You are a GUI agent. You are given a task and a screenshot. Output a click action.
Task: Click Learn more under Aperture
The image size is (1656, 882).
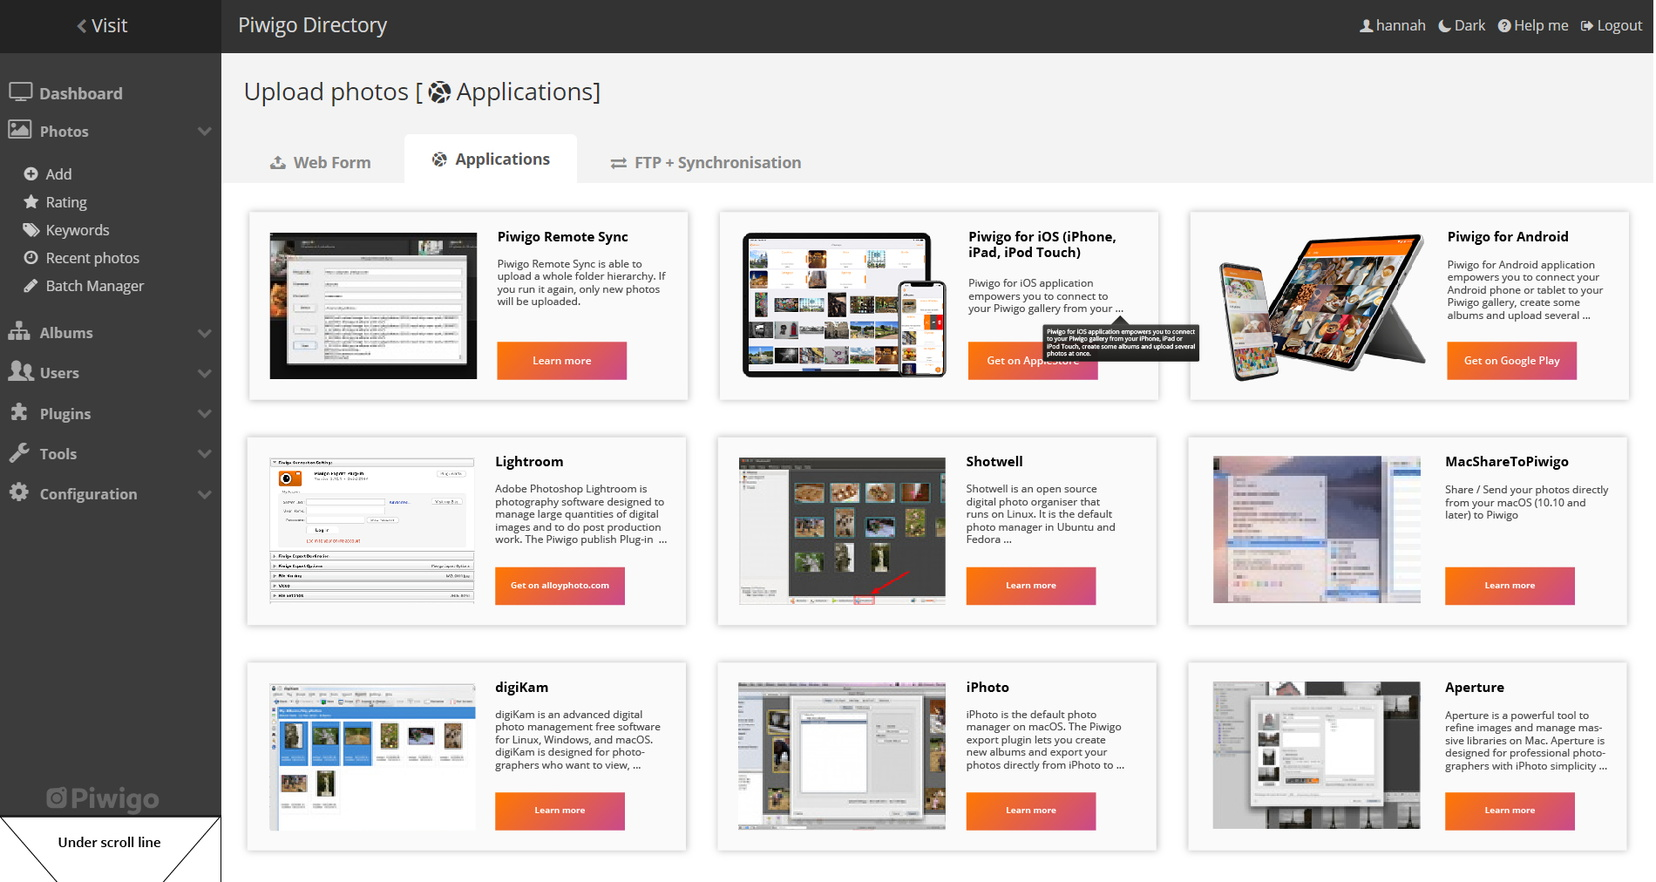(1509, 811)
